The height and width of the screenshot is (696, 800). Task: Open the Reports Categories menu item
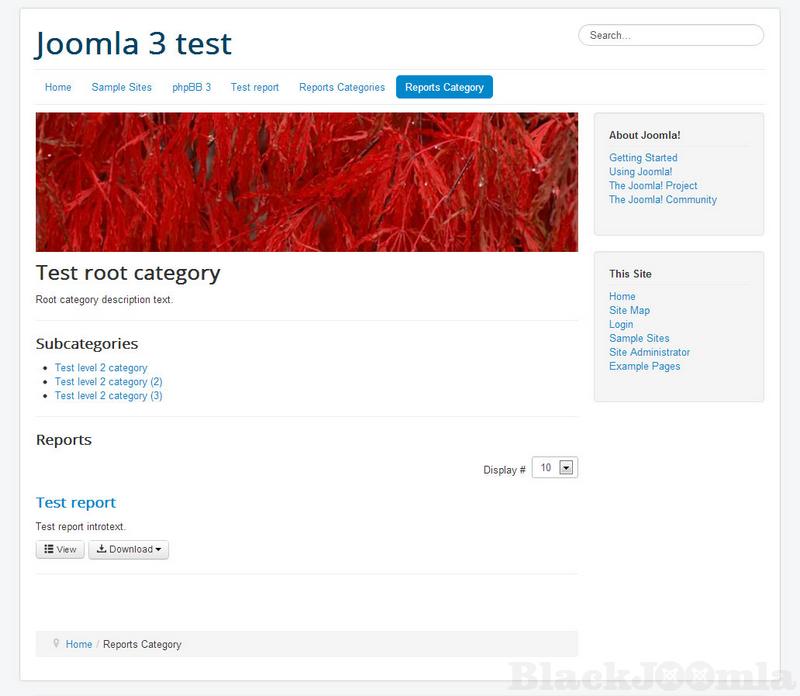[342, 87]
